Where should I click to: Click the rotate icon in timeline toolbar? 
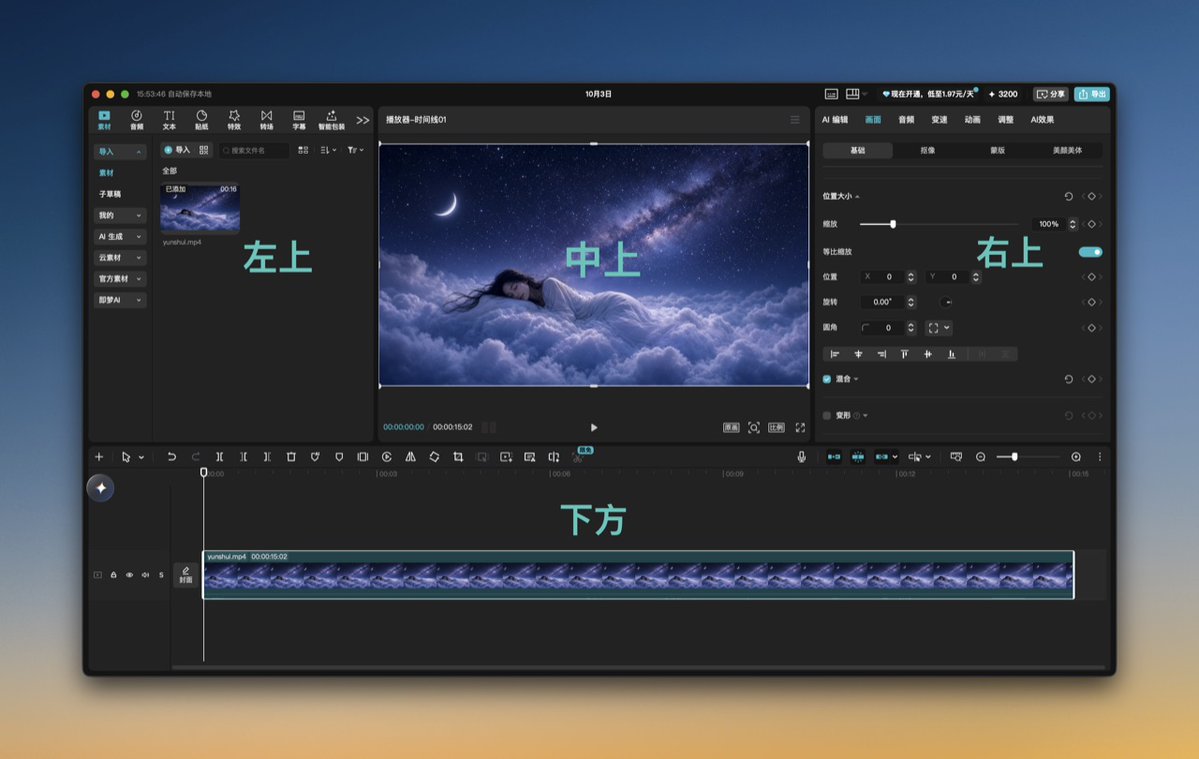tap(434, 457)
